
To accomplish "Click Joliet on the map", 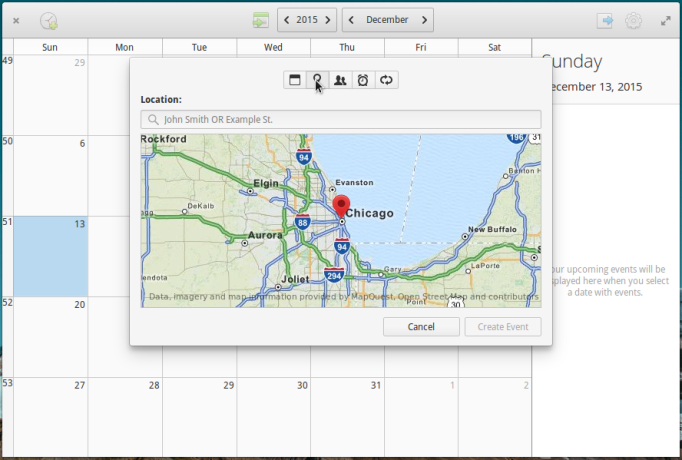I will click(x=295, y=279).
